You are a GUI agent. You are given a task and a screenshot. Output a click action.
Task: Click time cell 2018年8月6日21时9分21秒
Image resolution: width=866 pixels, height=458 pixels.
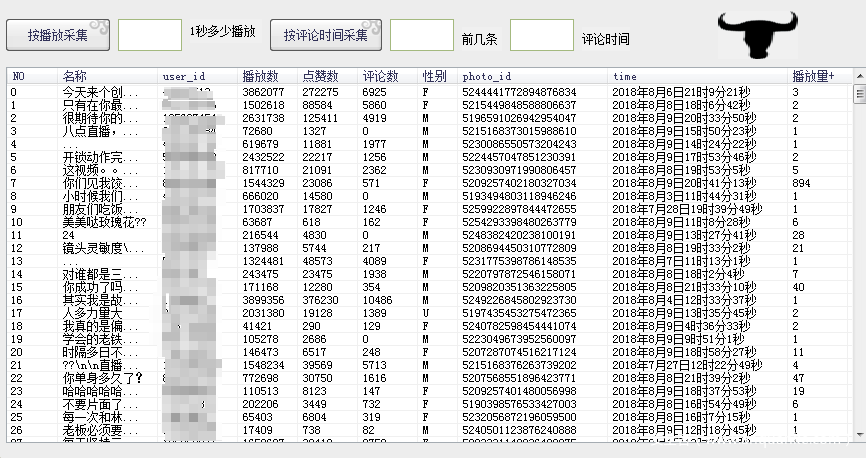click(x=681, y=92)
